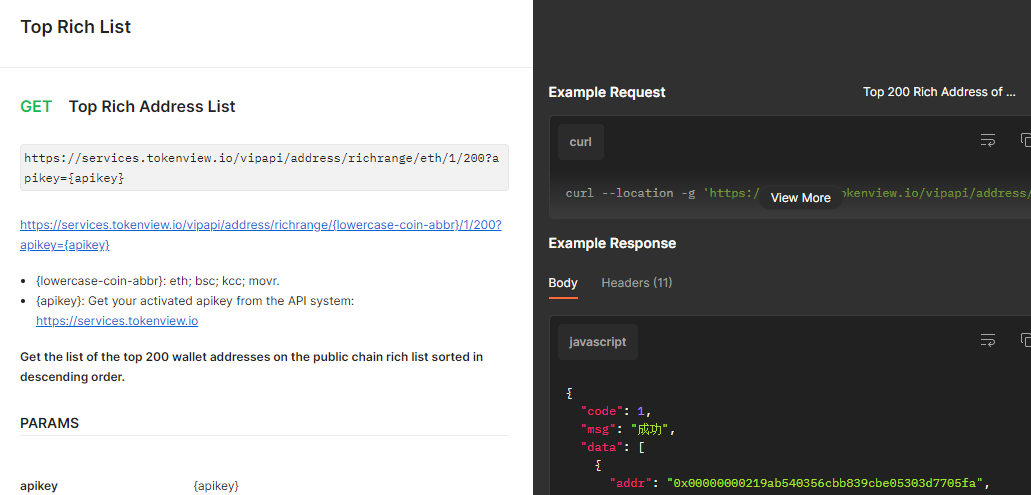Click the {apikey} parameter value in PARAMS

[216, 486]
